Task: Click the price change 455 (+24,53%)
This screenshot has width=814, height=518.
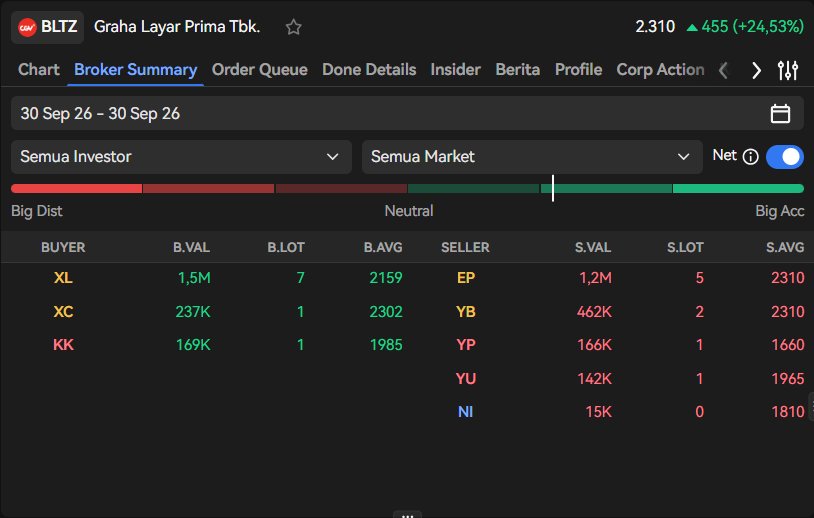Action: click(745, 26)
